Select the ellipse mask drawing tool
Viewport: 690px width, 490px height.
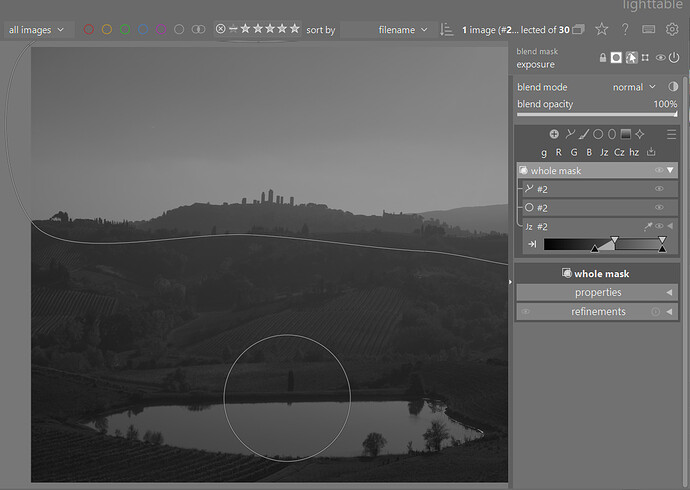click(612, 134)
